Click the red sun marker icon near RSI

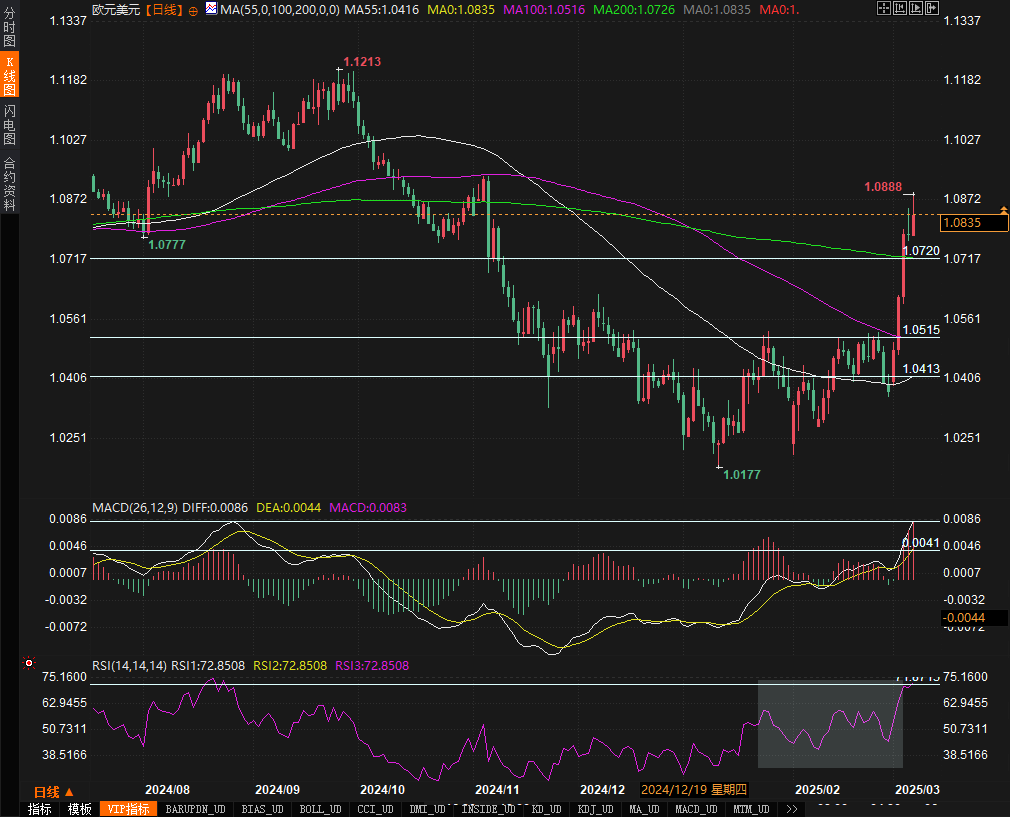click(28, 663)
